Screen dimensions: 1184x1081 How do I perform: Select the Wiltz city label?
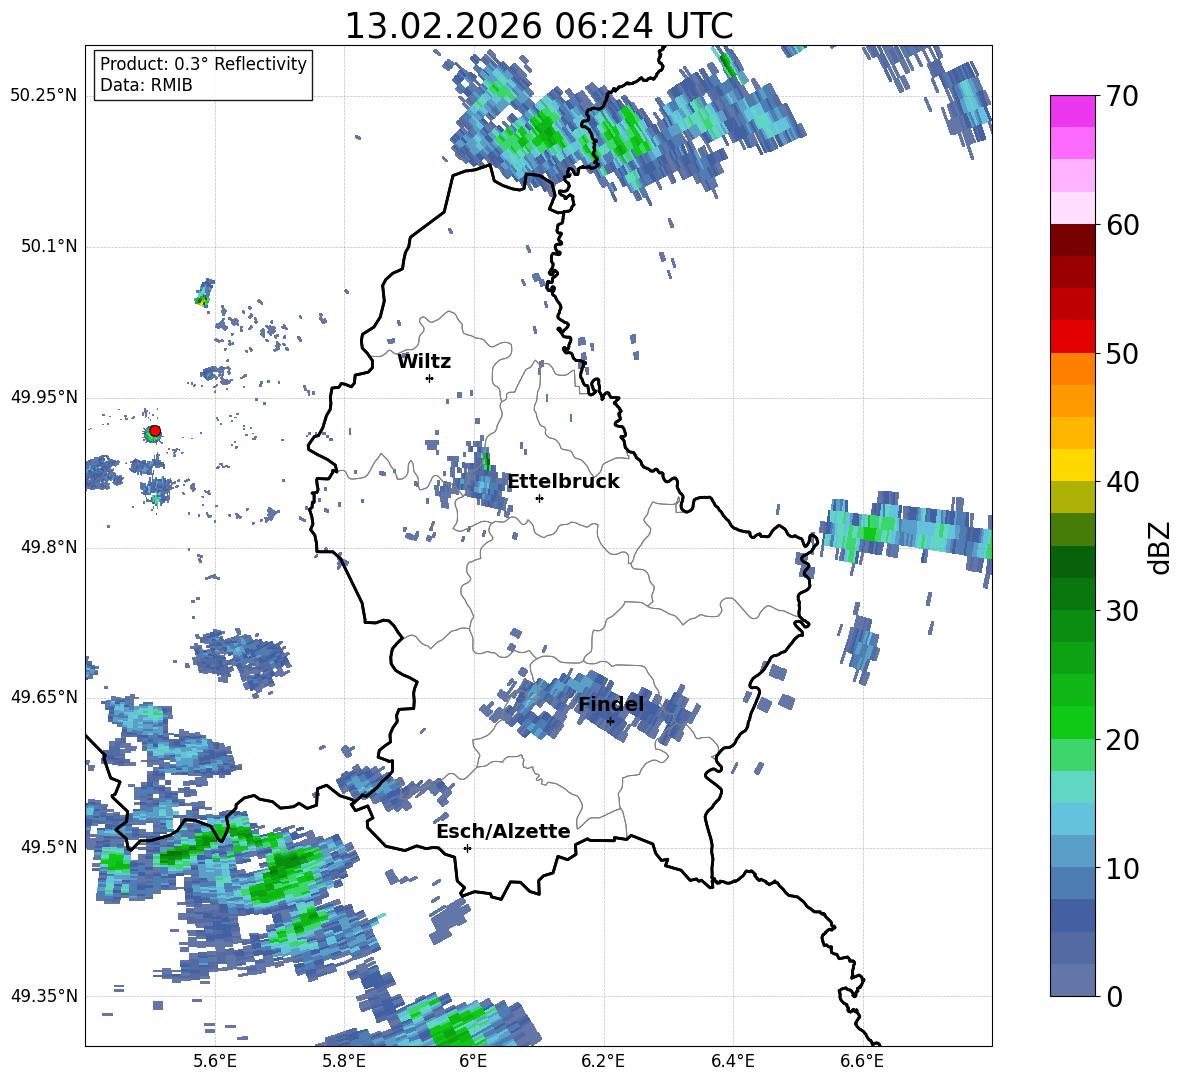[424, 362]
